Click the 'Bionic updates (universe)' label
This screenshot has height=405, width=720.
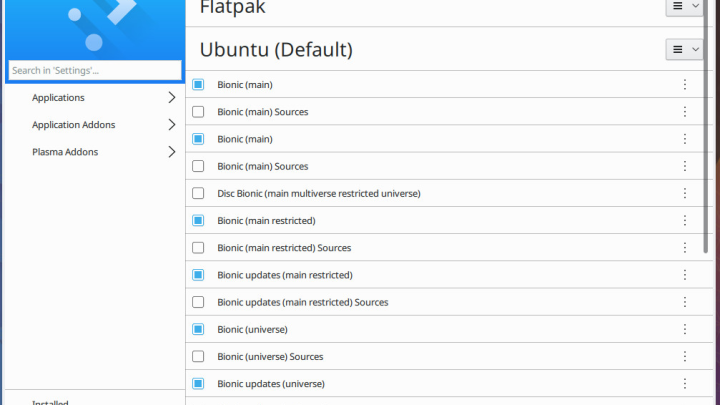point(271,383)
